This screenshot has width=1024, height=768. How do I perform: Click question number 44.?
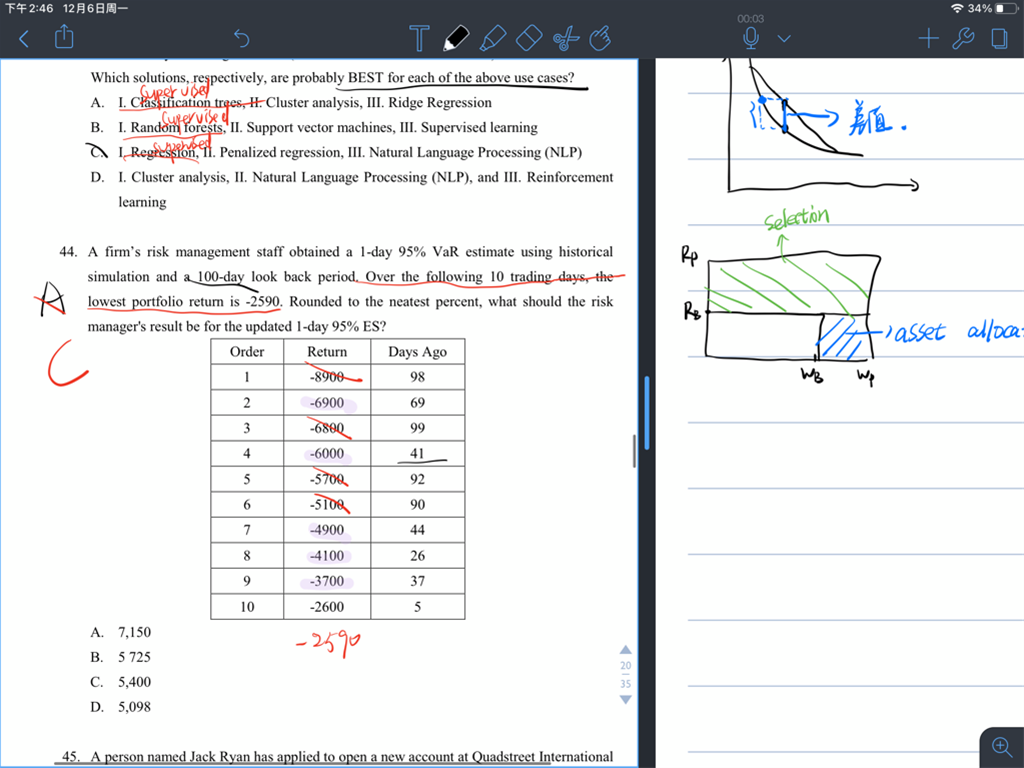coord(68,252)
